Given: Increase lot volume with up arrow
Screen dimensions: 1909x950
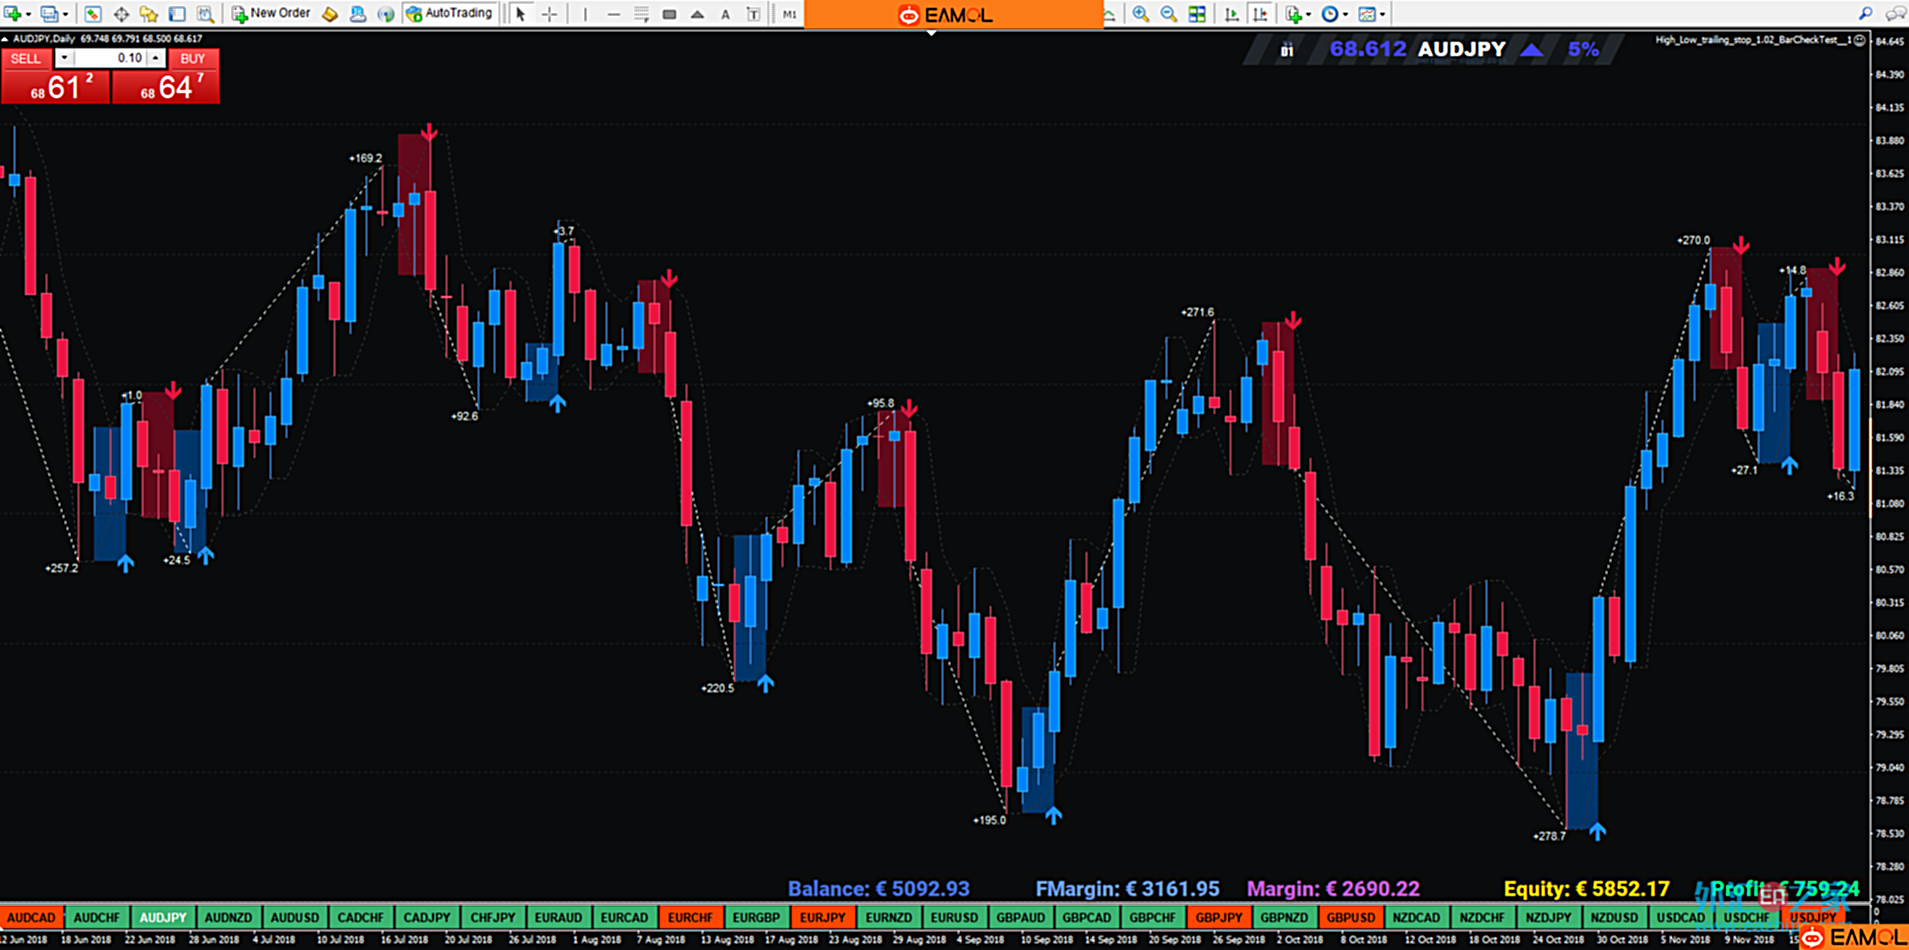Looking at the screenshot, I should [x=156, y=58].
